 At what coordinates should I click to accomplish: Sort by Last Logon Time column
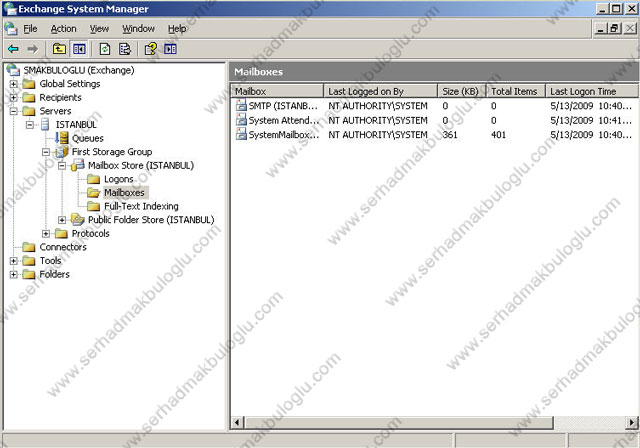592,91
